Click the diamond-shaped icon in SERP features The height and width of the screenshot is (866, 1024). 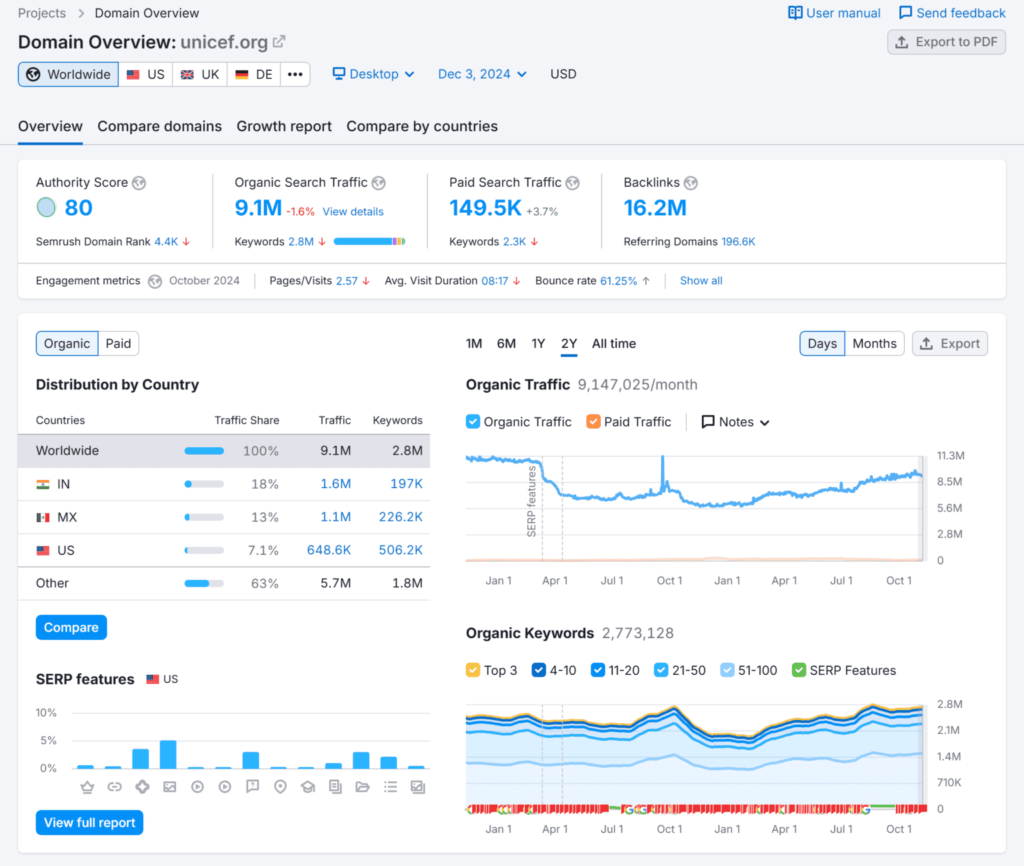point(142,787)
